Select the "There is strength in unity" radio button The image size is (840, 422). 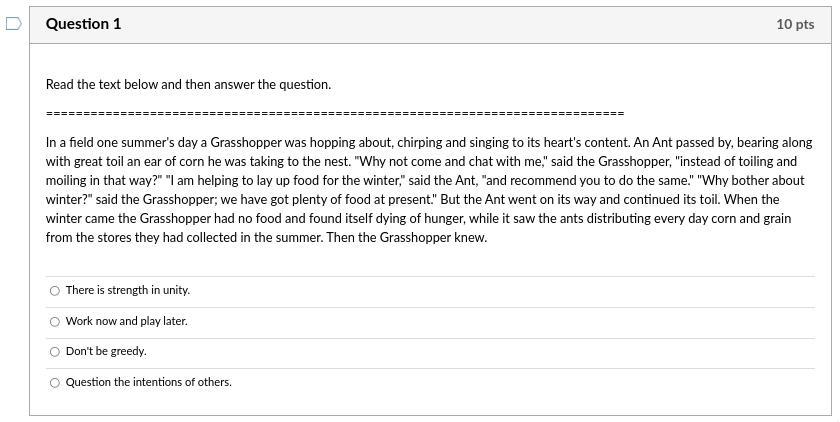(55, 291)
